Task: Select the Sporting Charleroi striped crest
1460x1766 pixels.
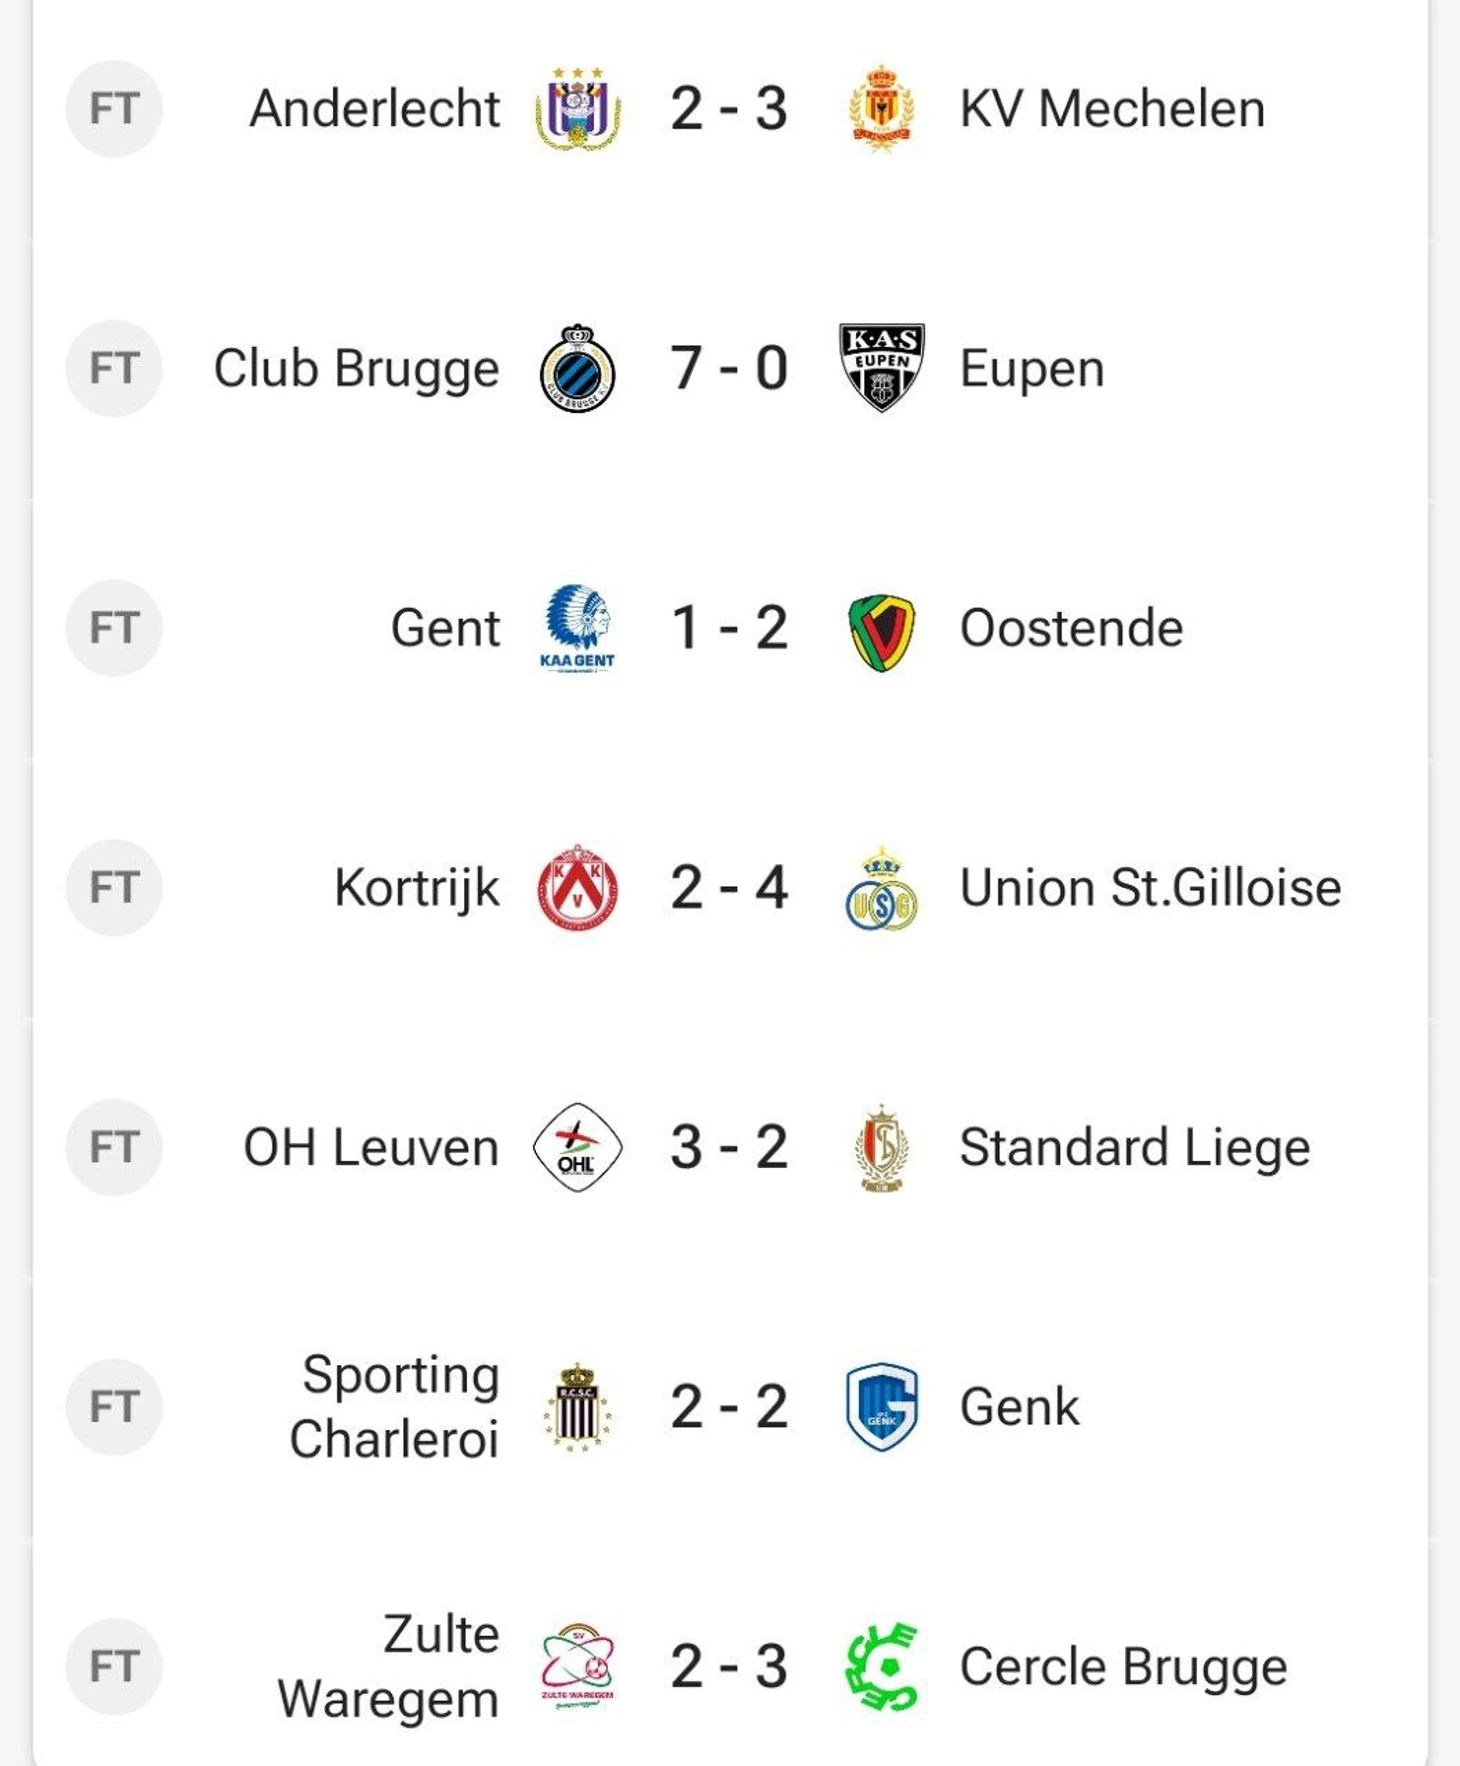Action: coord(577,1407)
